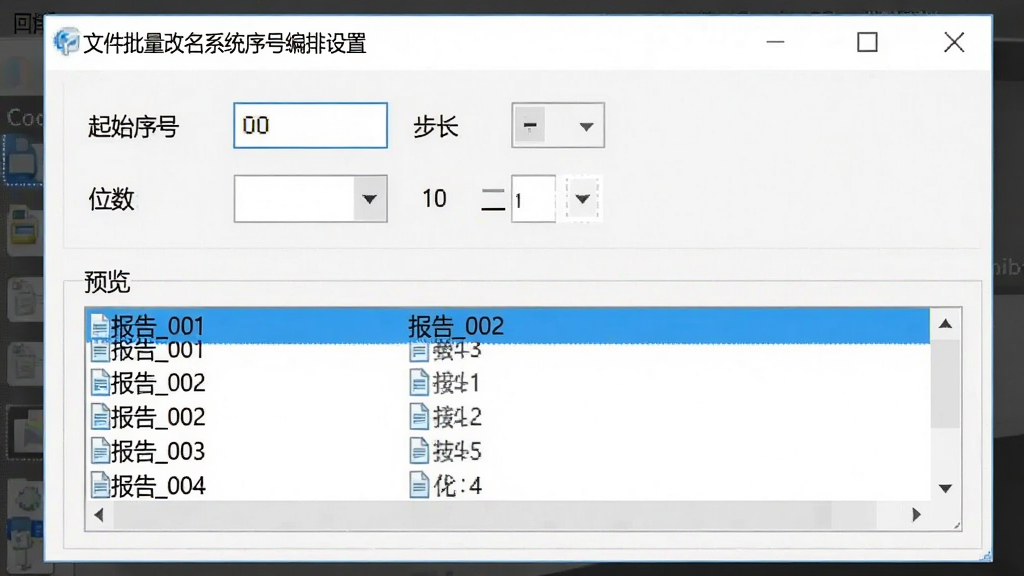Click the vertical scrollbar thumb in preview

[945, 384]
